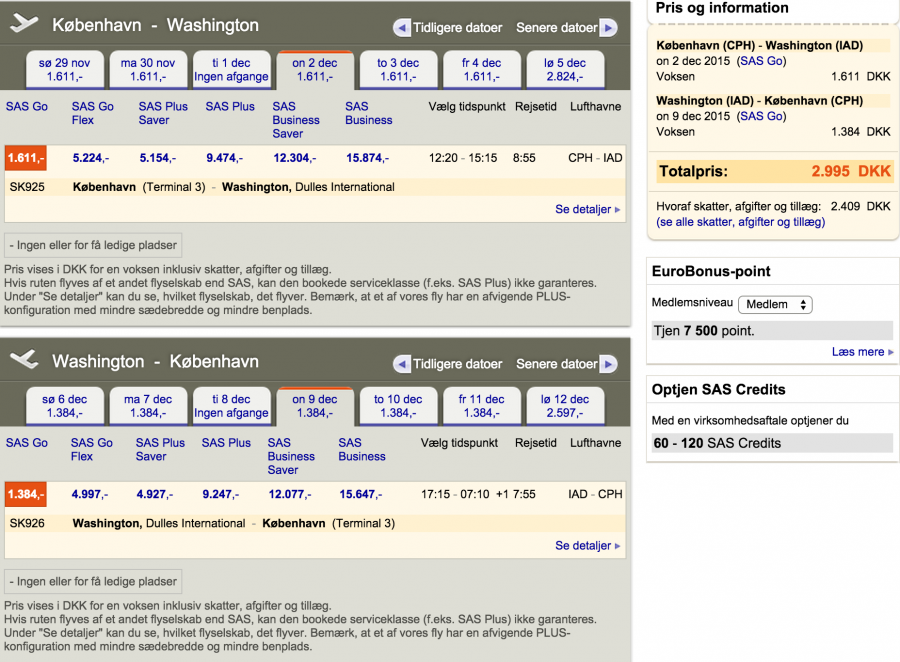This screenshot has height=662, width=900.
Task: Select the sø 6 dec return tab
Action: [x=65, y=407]
